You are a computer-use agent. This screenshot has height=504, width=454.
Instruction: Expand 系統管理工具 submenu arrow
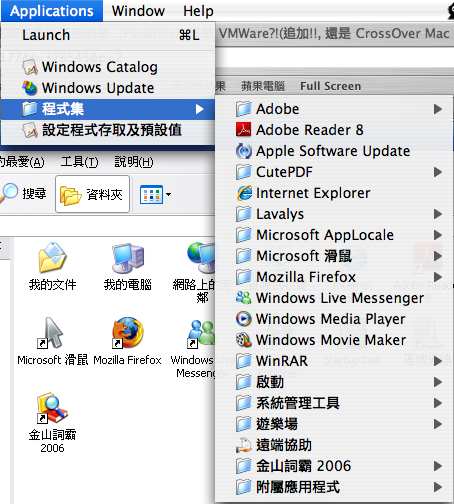tap(438, 403)
